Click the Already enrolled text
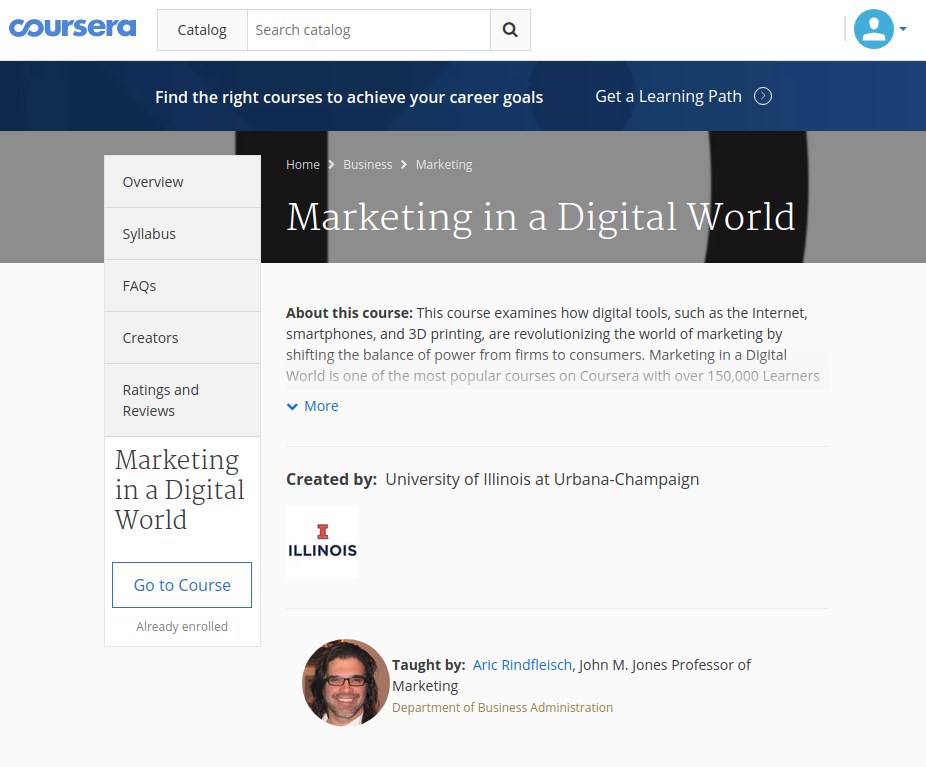Screen dimensions: 926x767 click(182, 626)
